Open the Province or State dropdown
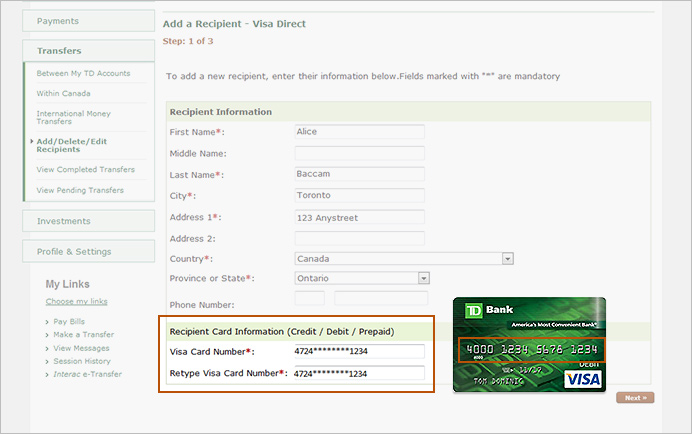The image size is (692, 434). click(x=362, y=278)
